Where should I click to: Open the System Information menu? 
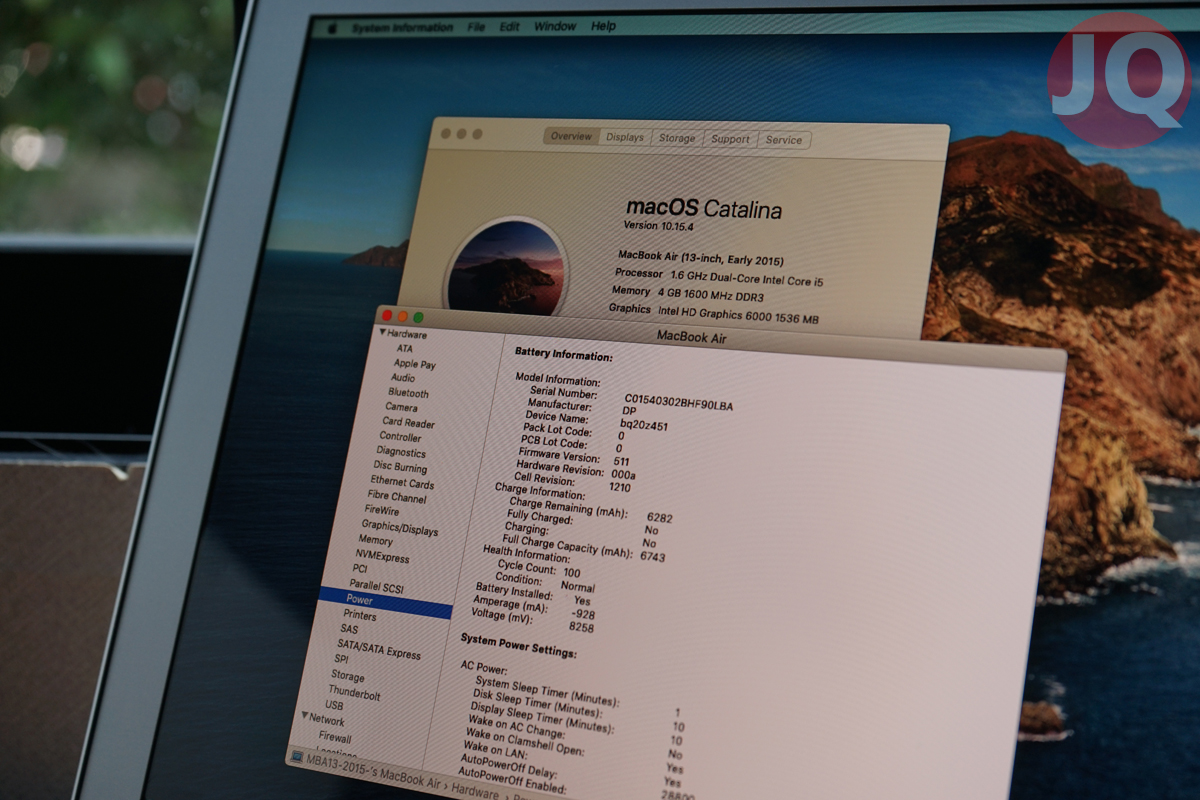point(402,28)
